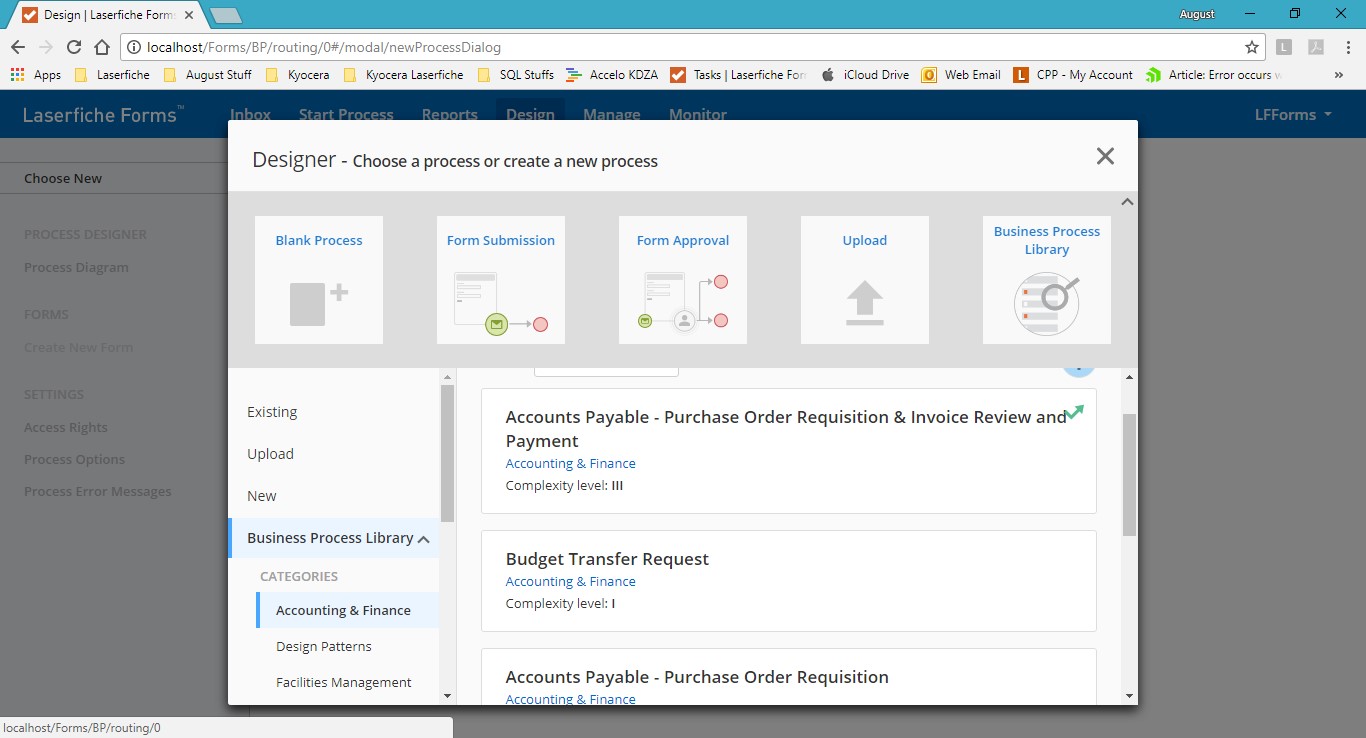Bookmark this page with the star
This screenshot has height=738, width=1366.
(x=1252, y=47)
